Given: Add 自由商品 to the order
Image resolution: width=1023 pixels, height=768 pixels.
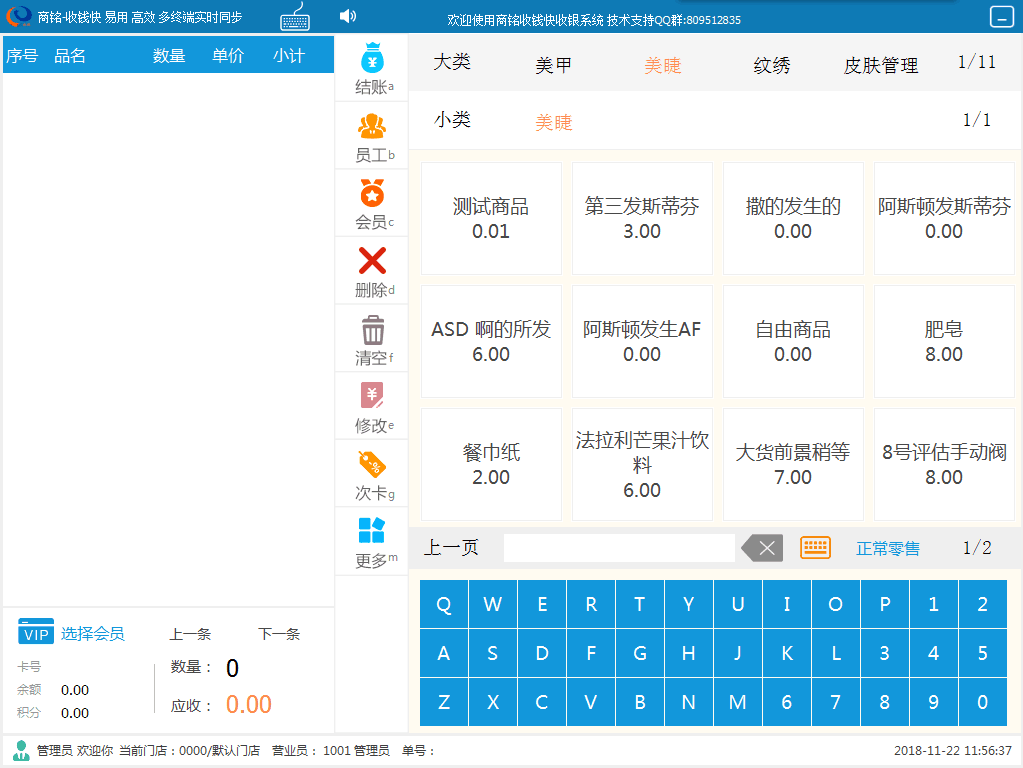Looking at the screenshot, I should [x=793, y=341].
